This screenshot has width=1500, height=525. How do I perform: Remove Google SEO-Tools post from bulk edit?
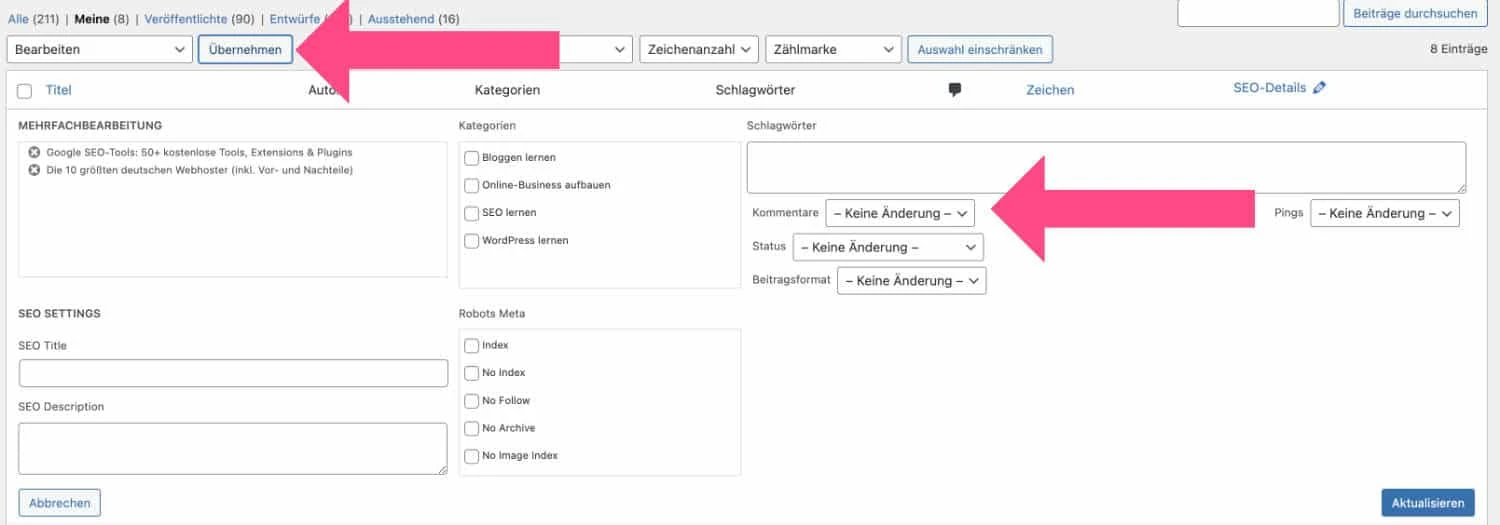pos(35,152)
